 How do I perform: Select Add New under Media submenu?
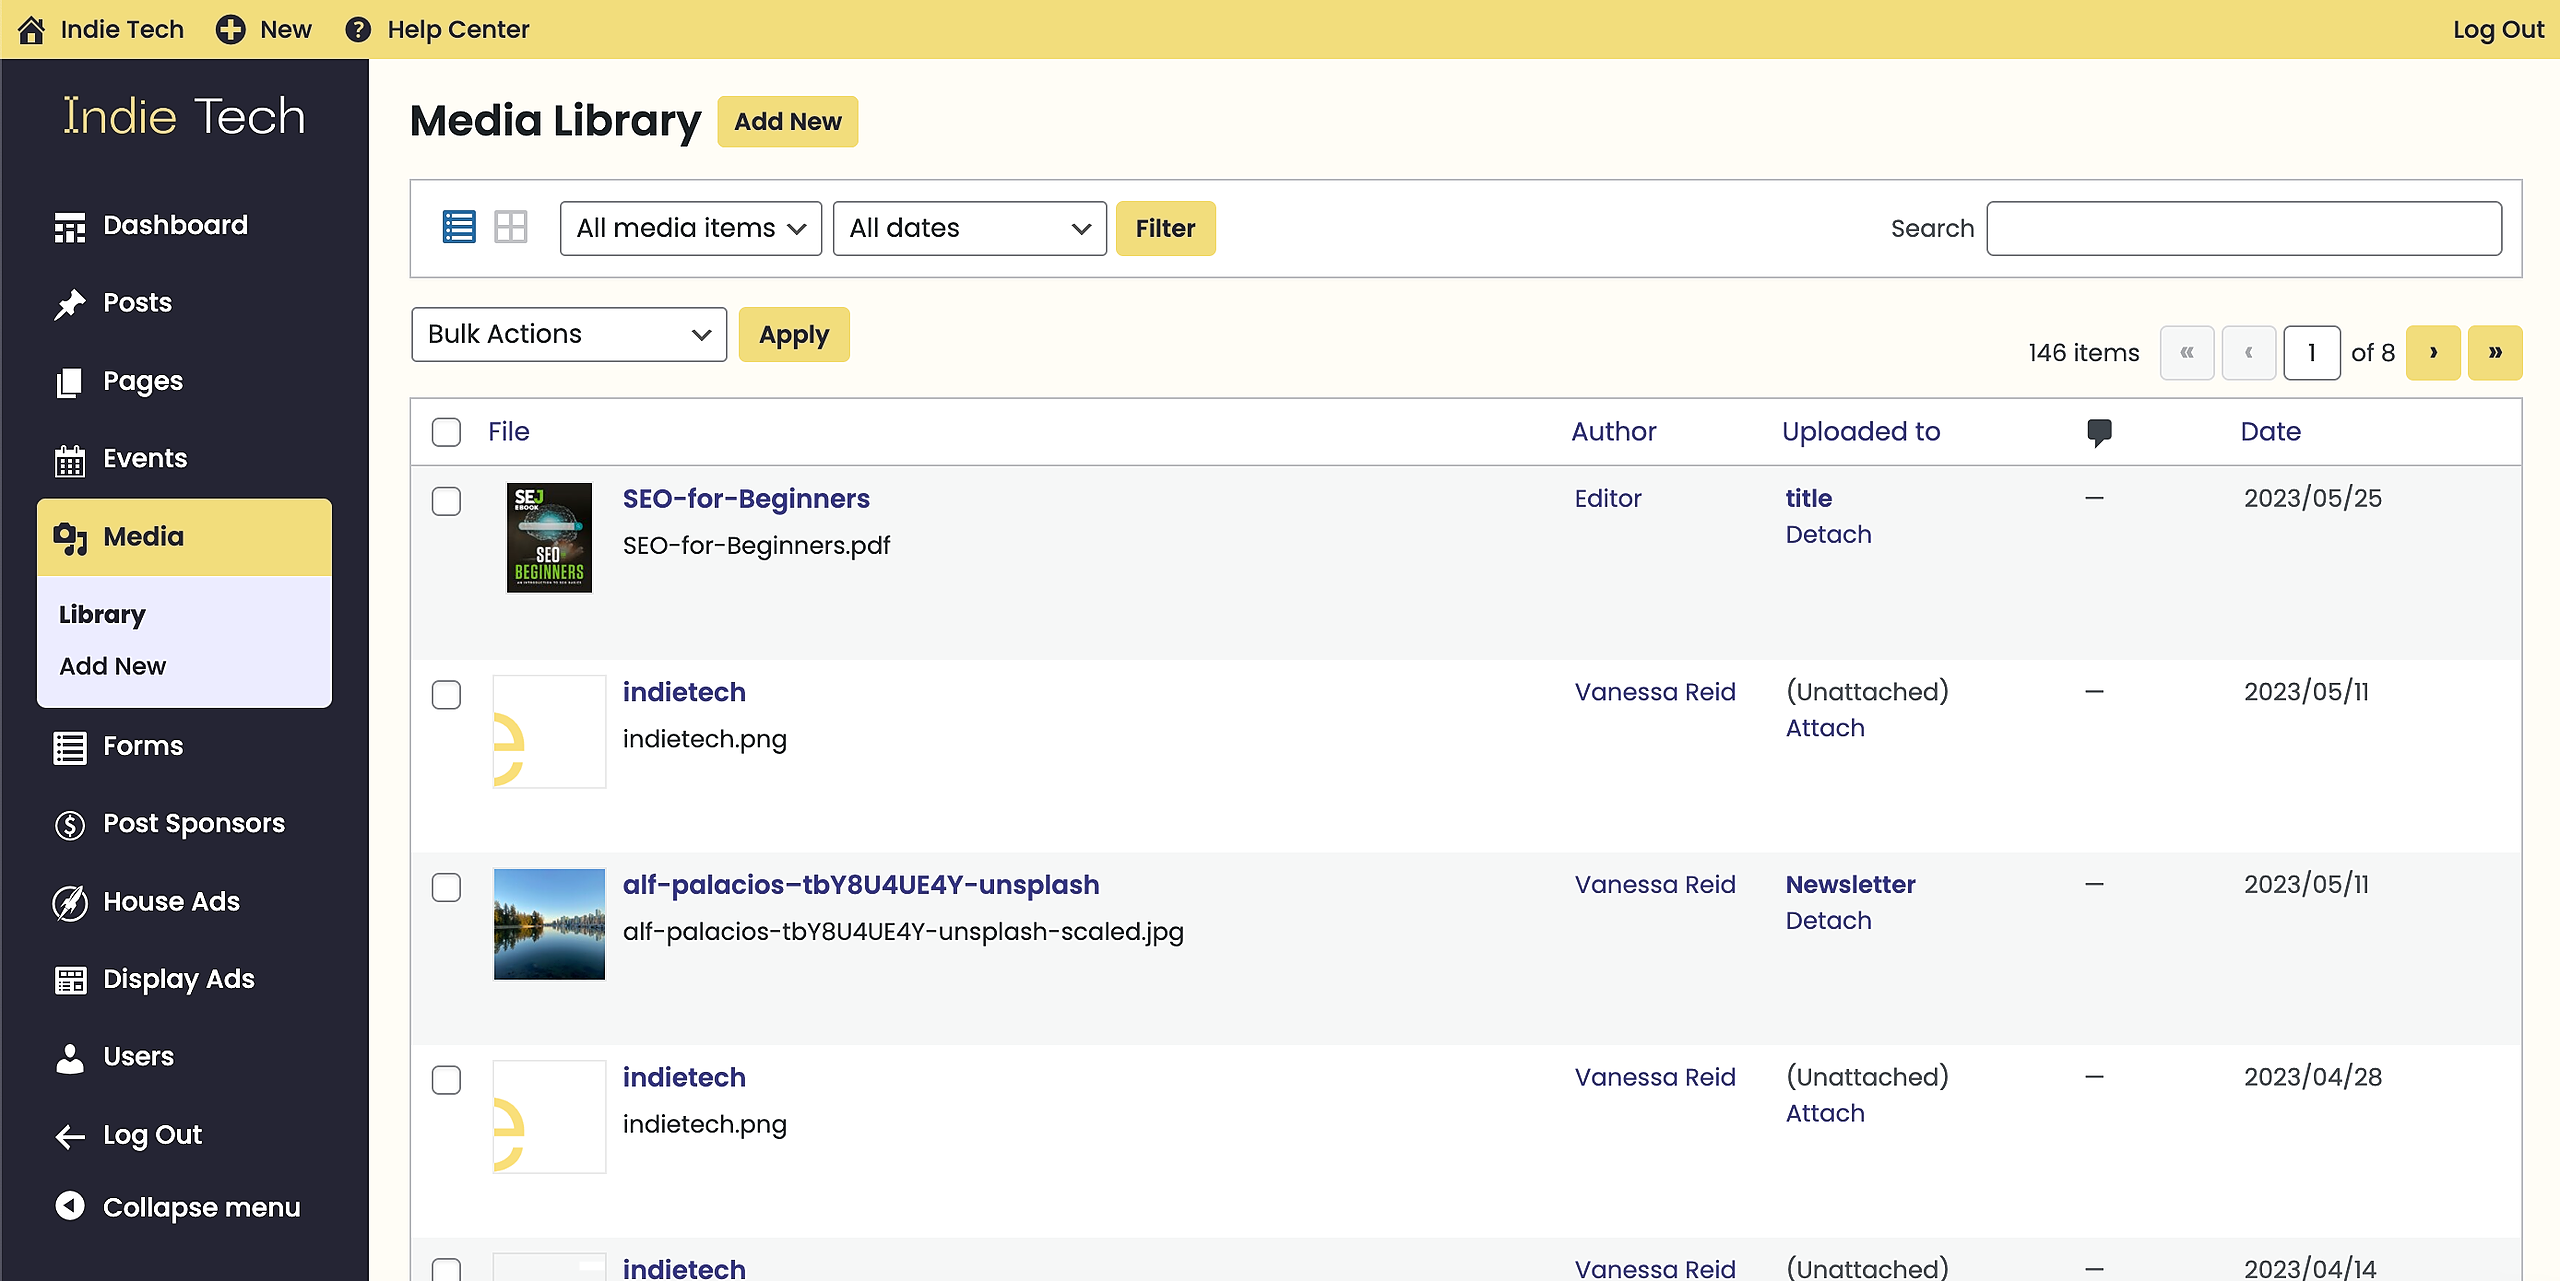click(112, 666)
